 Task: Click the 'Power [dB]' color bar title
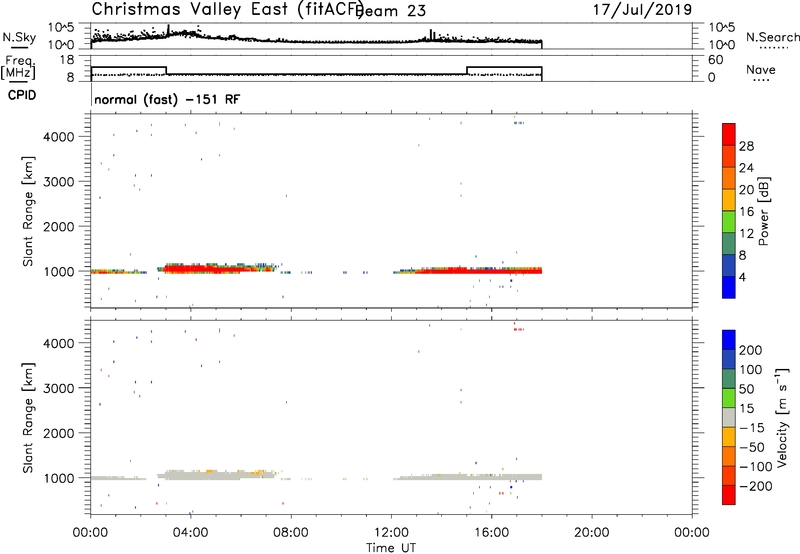764,211
